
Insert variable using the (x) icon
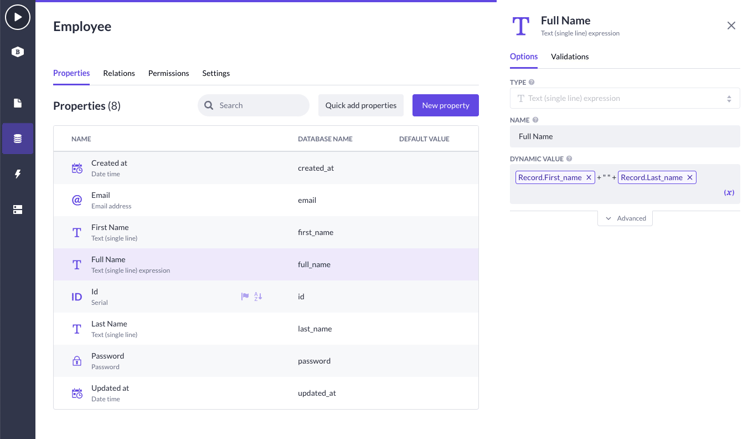click(x=729, y=193)
